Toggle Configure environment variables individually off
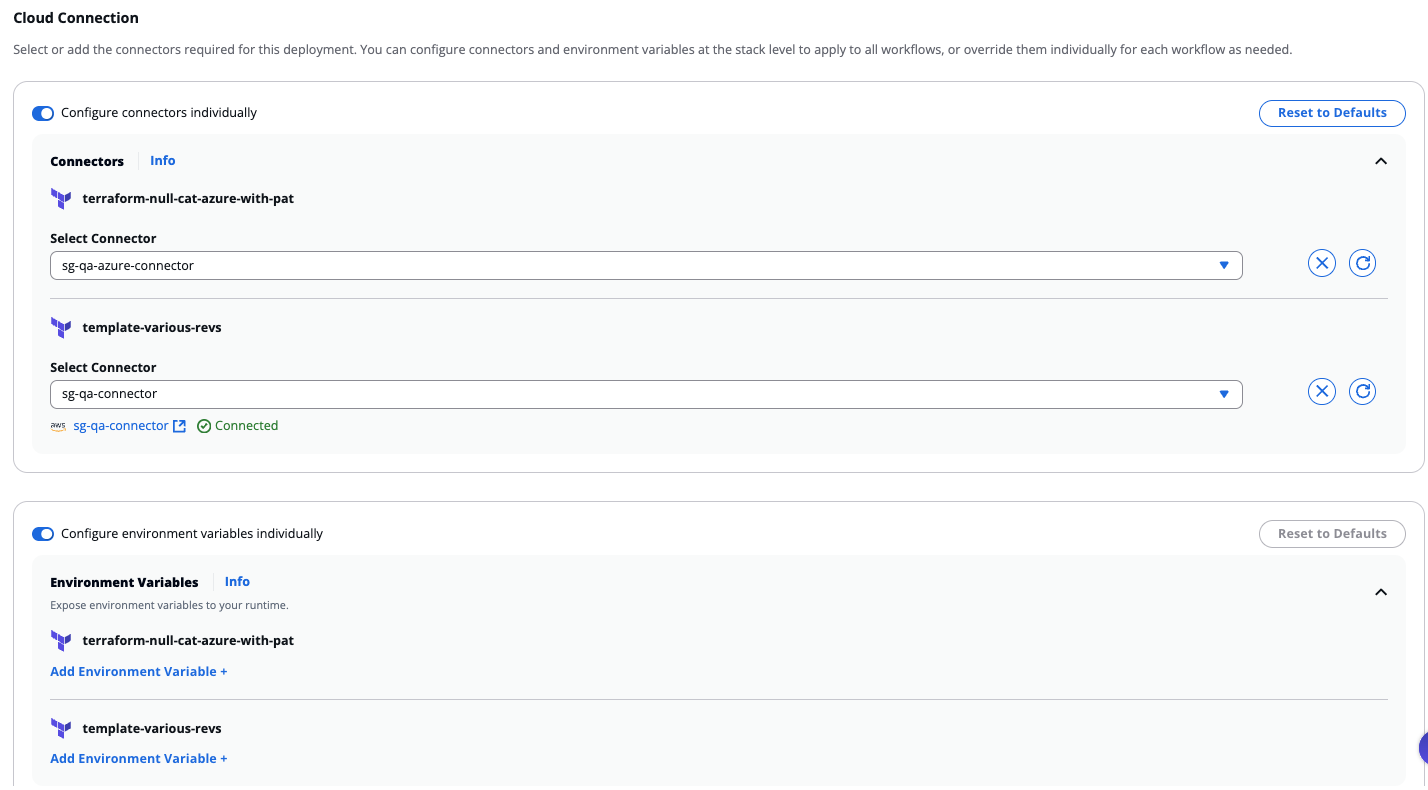This screenshot has height=790, width=1428. 42,534
